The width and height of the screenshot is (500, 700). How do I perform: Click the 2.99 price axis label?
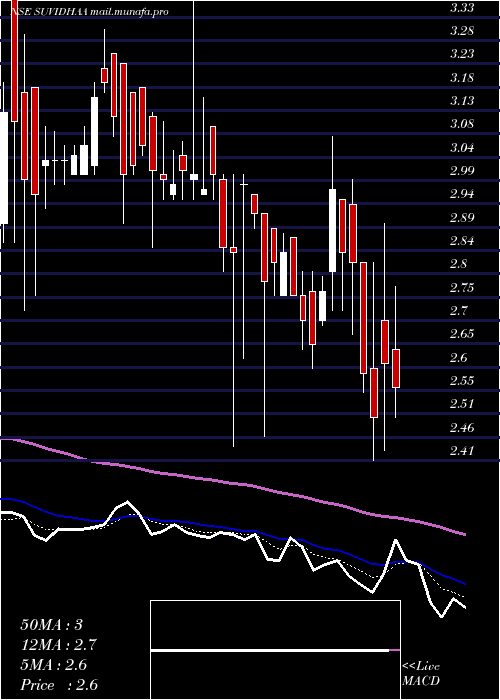click(461, 171)
